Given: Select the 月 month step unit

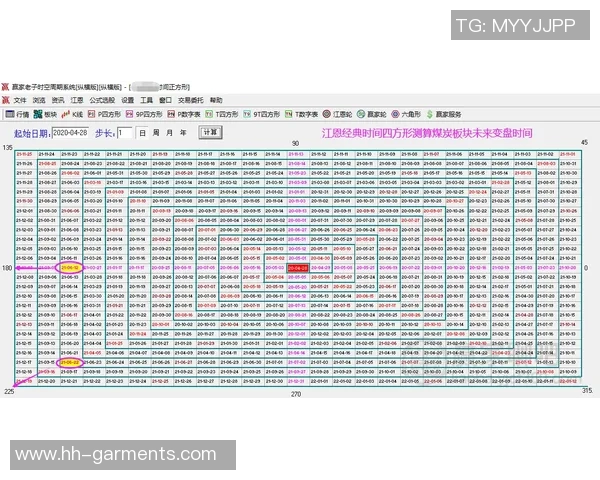Looking at the screenshot, I should (x=169, y=132).
